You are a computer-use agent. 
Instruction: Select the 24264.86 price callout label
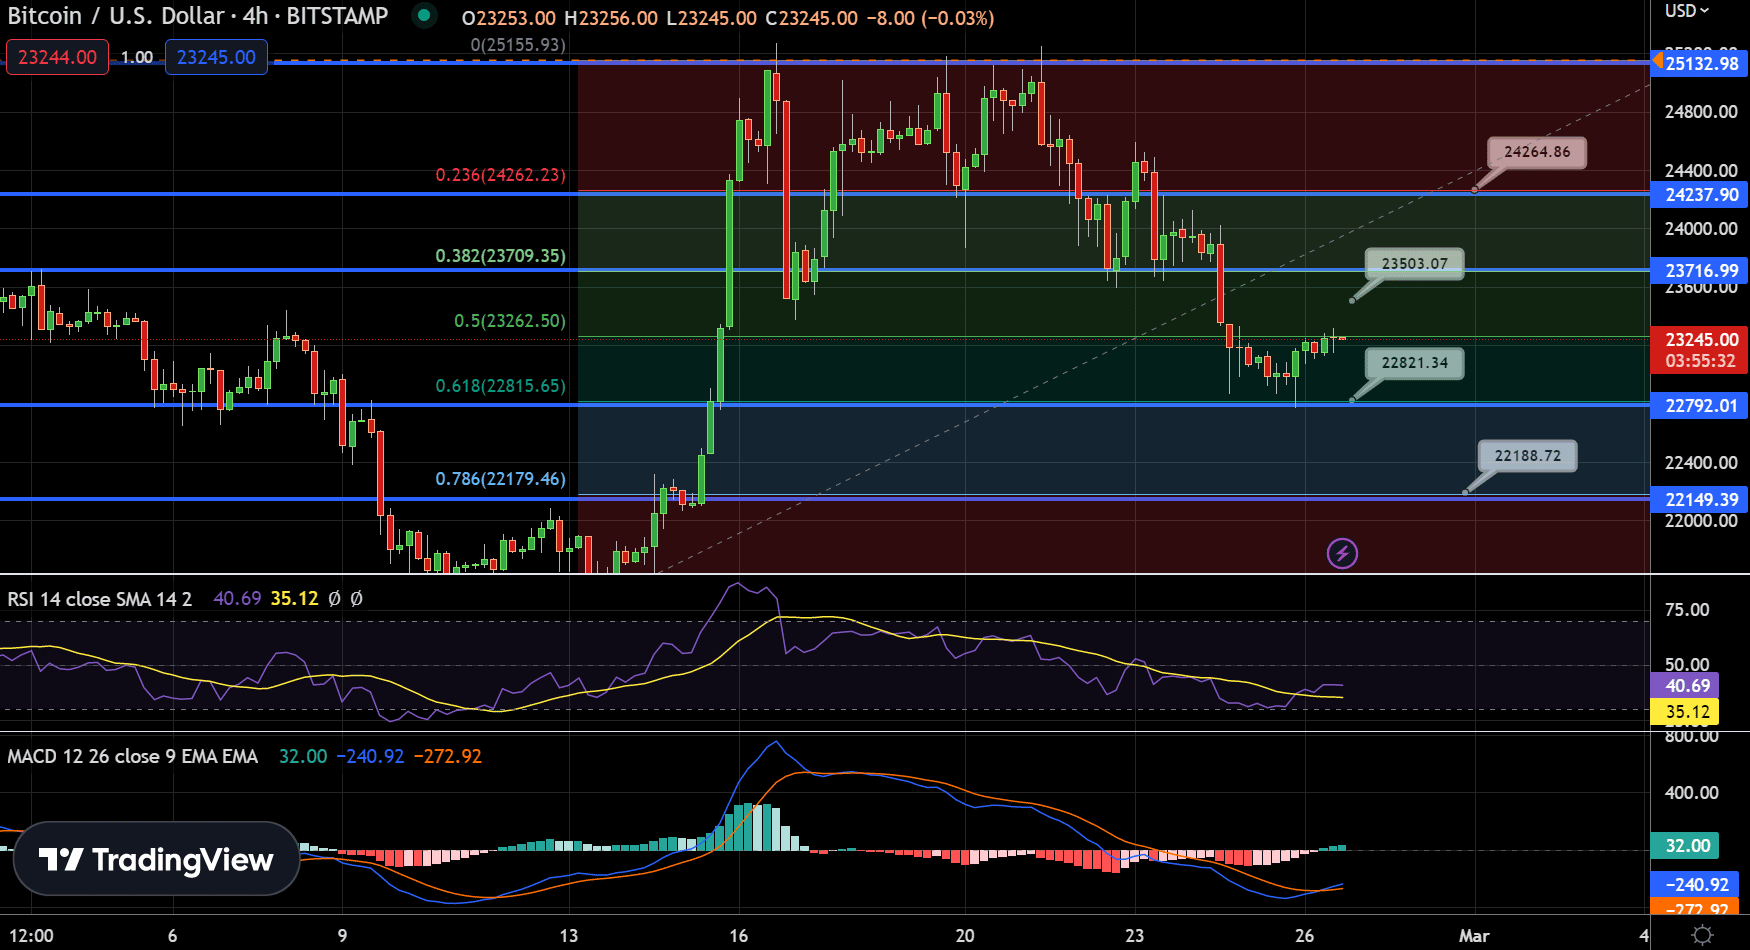point(1536,152)
